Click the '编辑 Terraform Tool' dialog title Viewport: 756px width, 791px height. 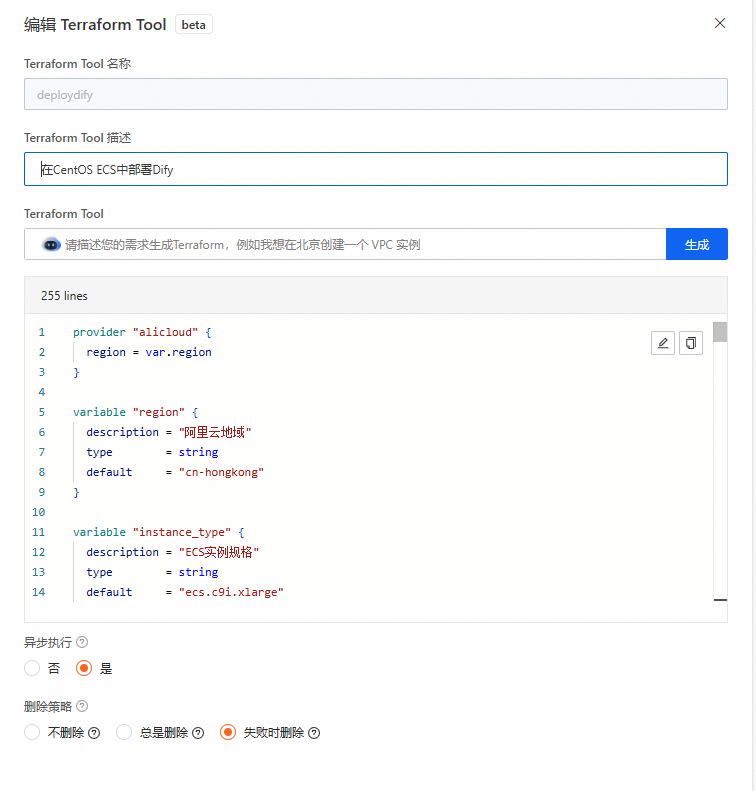(x=95, y=25)
